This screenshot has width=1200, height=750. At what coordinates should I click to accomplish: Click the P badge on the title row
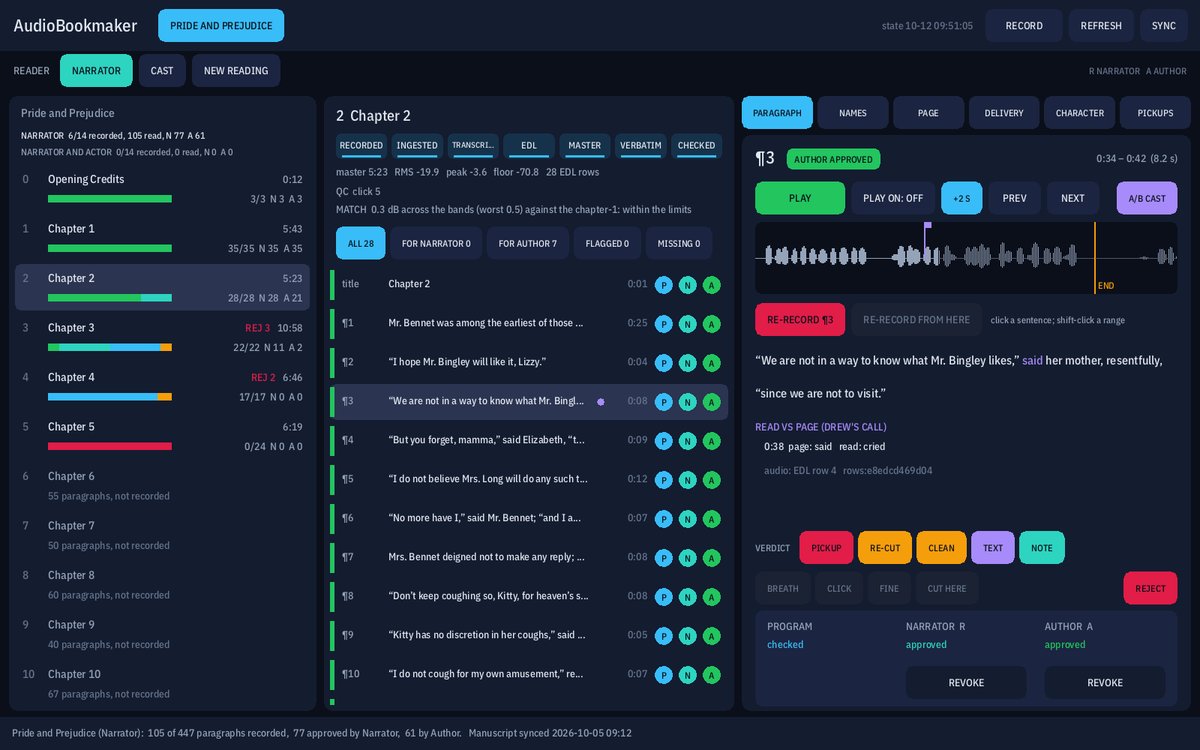point(663,284)
